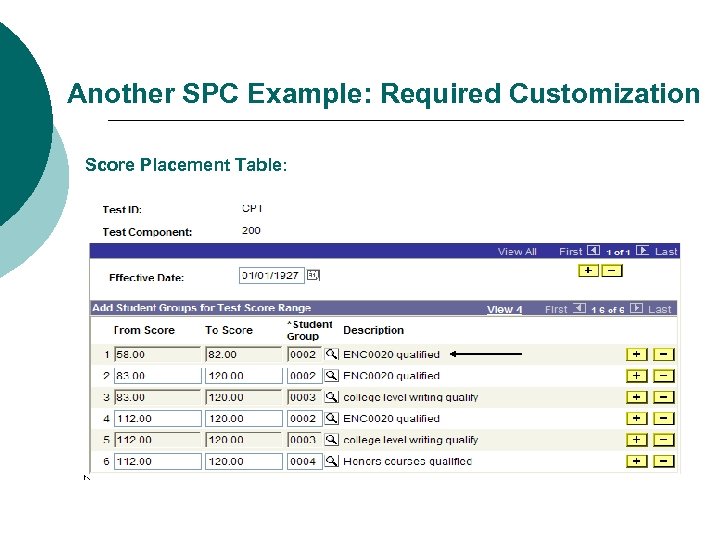Click lookup magnifier for row 6 Honors courses
Image resolution: width=720 pixels, height=540 pixels.
[332, 461]
